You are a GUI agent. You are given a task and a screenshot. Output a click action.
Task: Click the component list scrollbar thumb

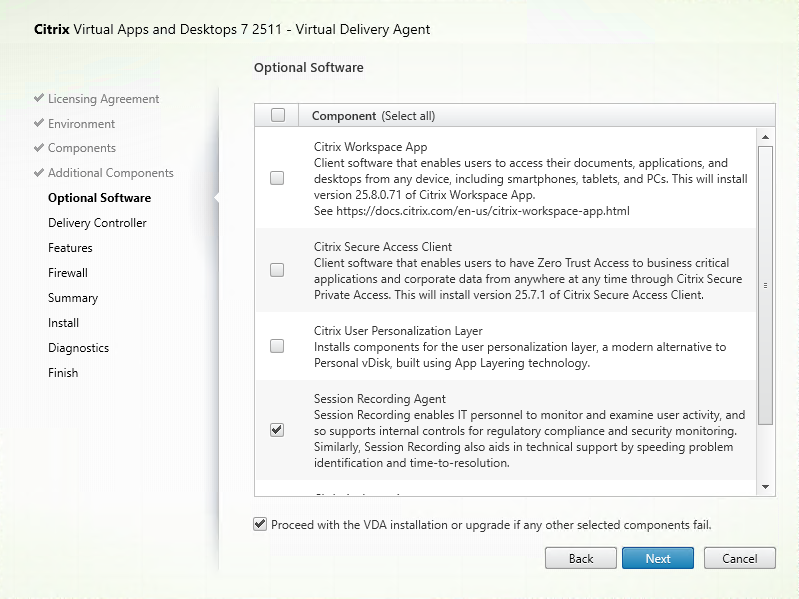point(765,283)
